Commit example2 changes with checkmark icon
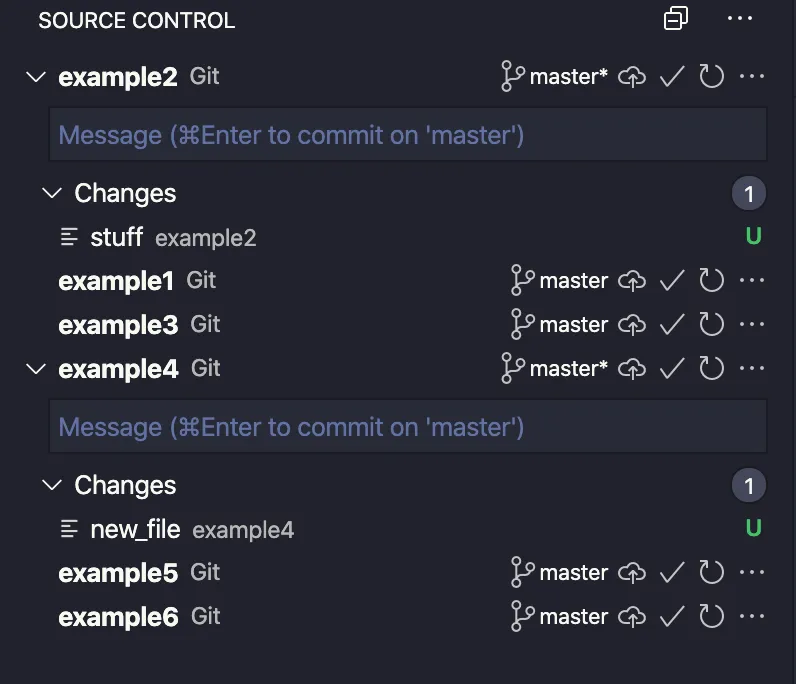This screenshot has width=796, height=684. coord(672,77)
